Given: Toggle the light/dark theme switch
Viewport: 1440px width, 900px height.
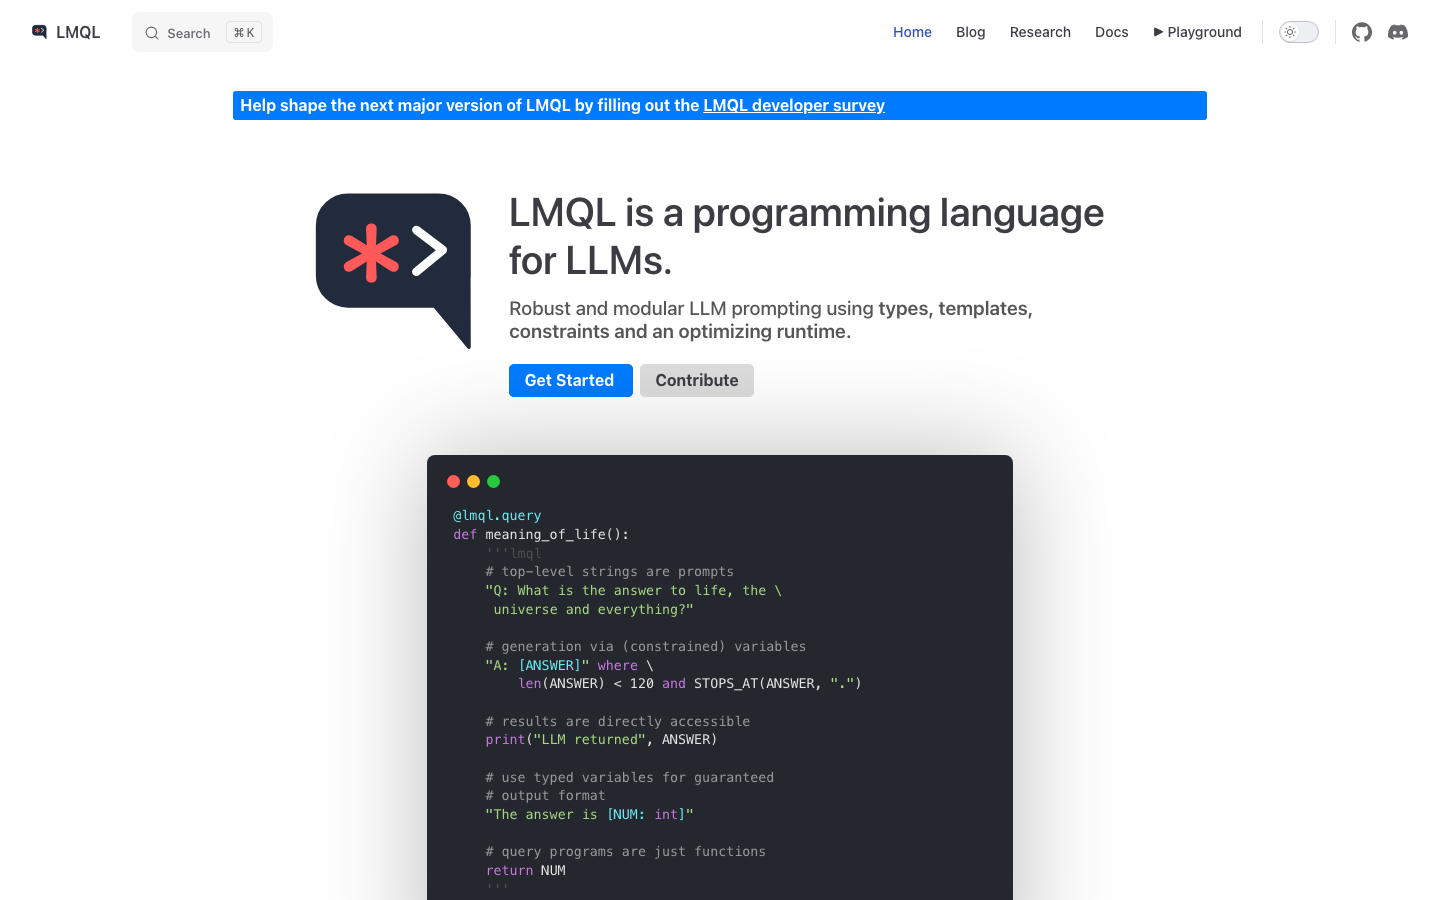Looking at the screenshot, I should (x=1299, y=32).
